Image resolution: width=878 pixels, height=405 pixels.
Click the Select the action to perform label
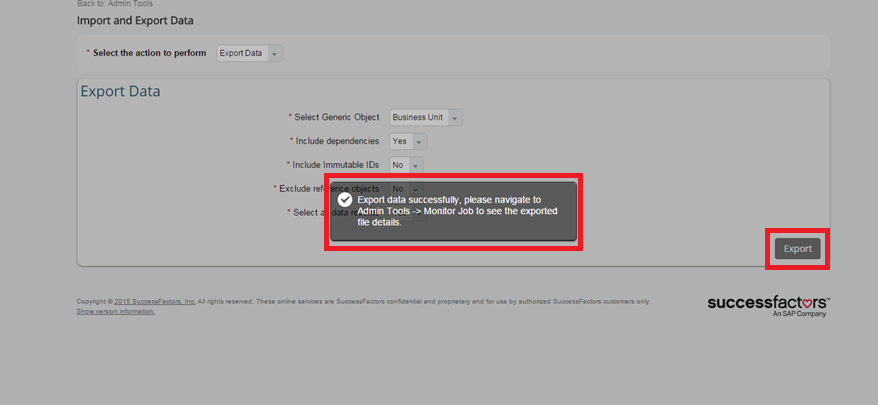pos(150,53)
